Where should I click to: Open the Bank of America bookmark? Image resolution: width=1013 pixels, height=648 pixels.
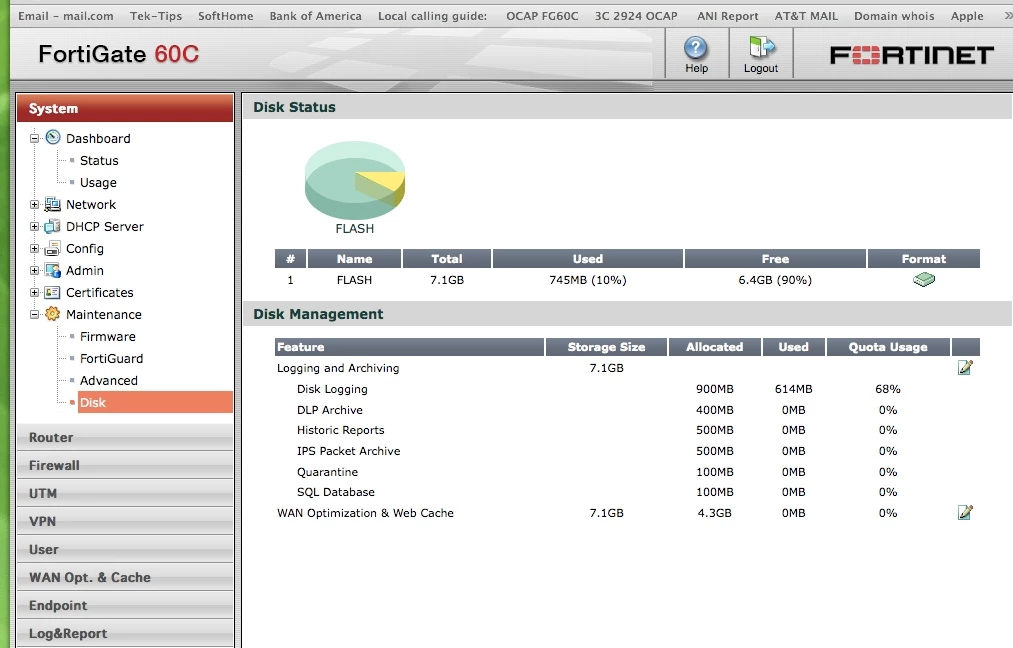tap(315, 16)
